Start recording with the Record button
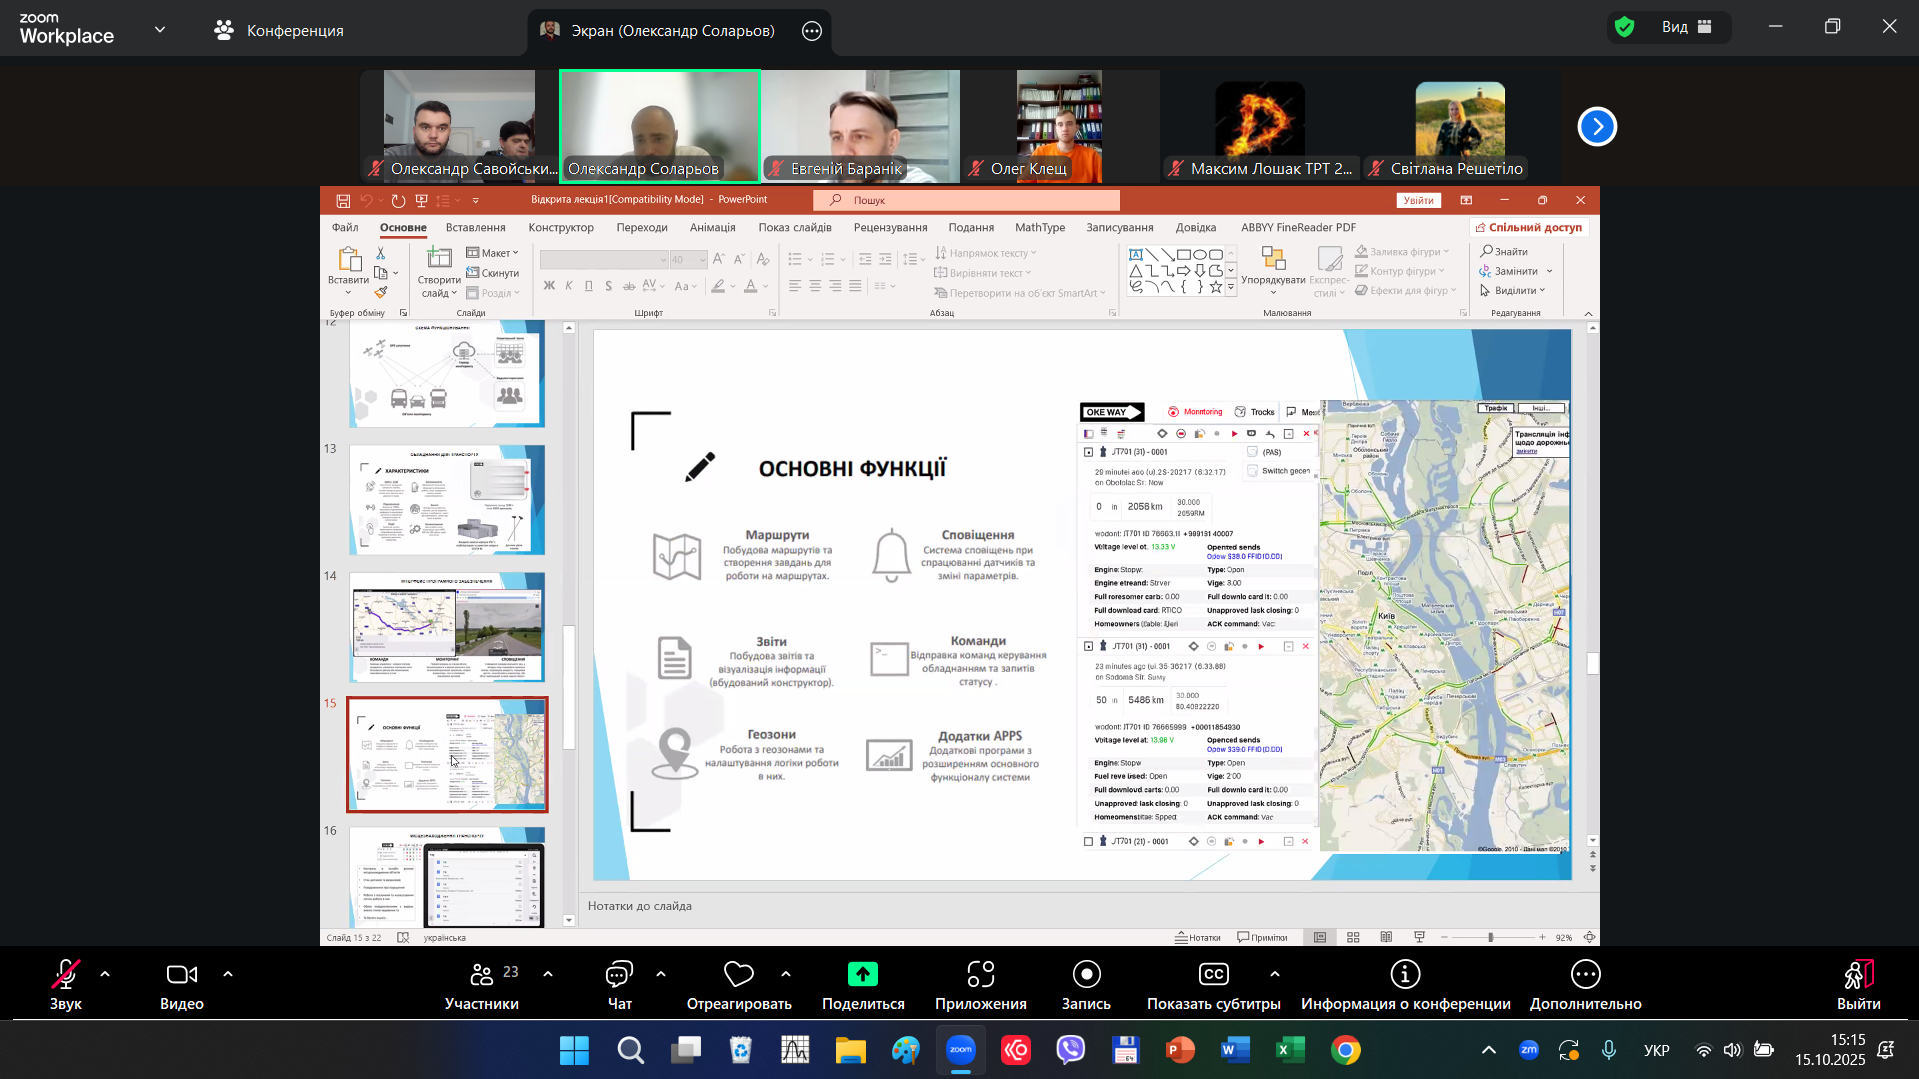Viewport: 1919px width, 1079px height. pos(1086,975)
